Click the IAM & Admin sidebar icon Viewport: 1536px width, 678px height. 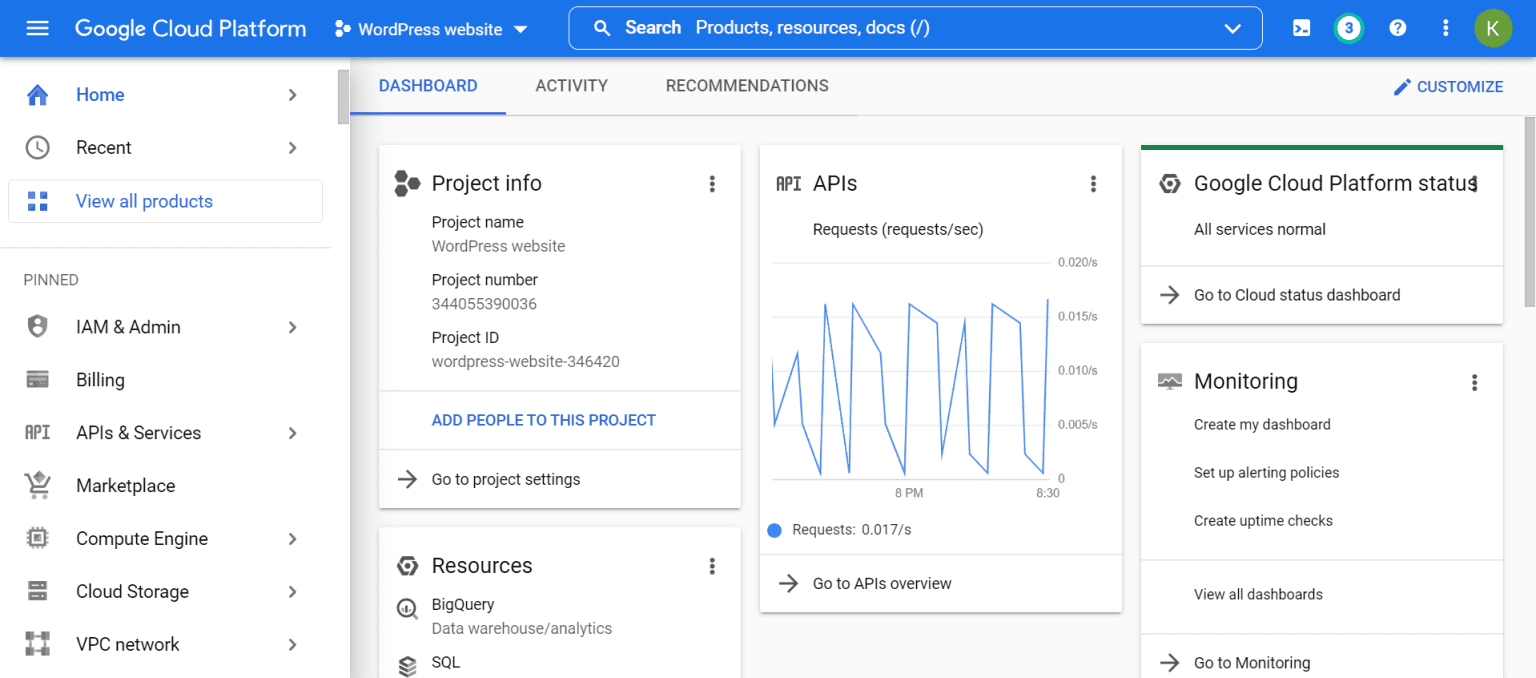37,326
